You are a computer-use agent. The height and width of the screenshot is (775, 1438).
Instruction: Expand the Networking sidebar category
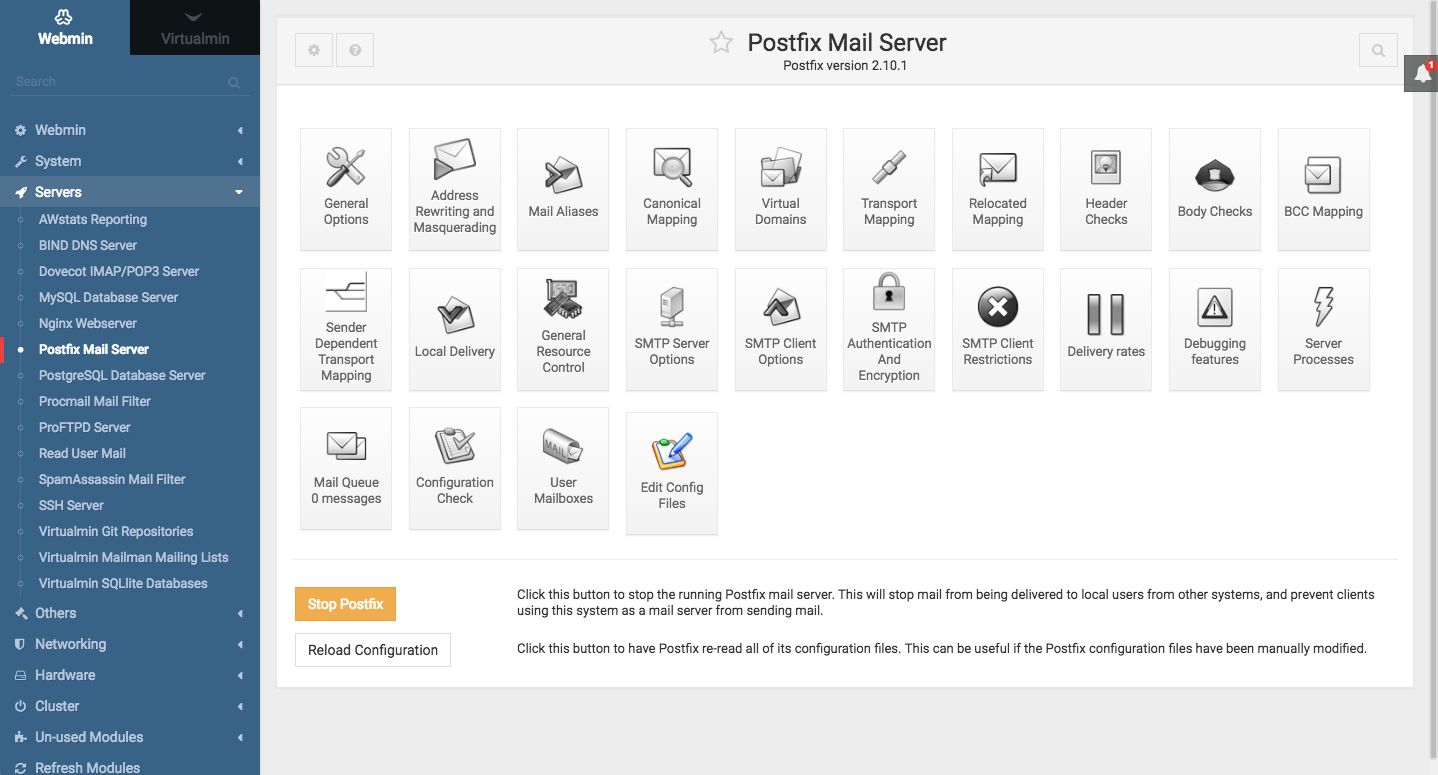tap(130, 644)
